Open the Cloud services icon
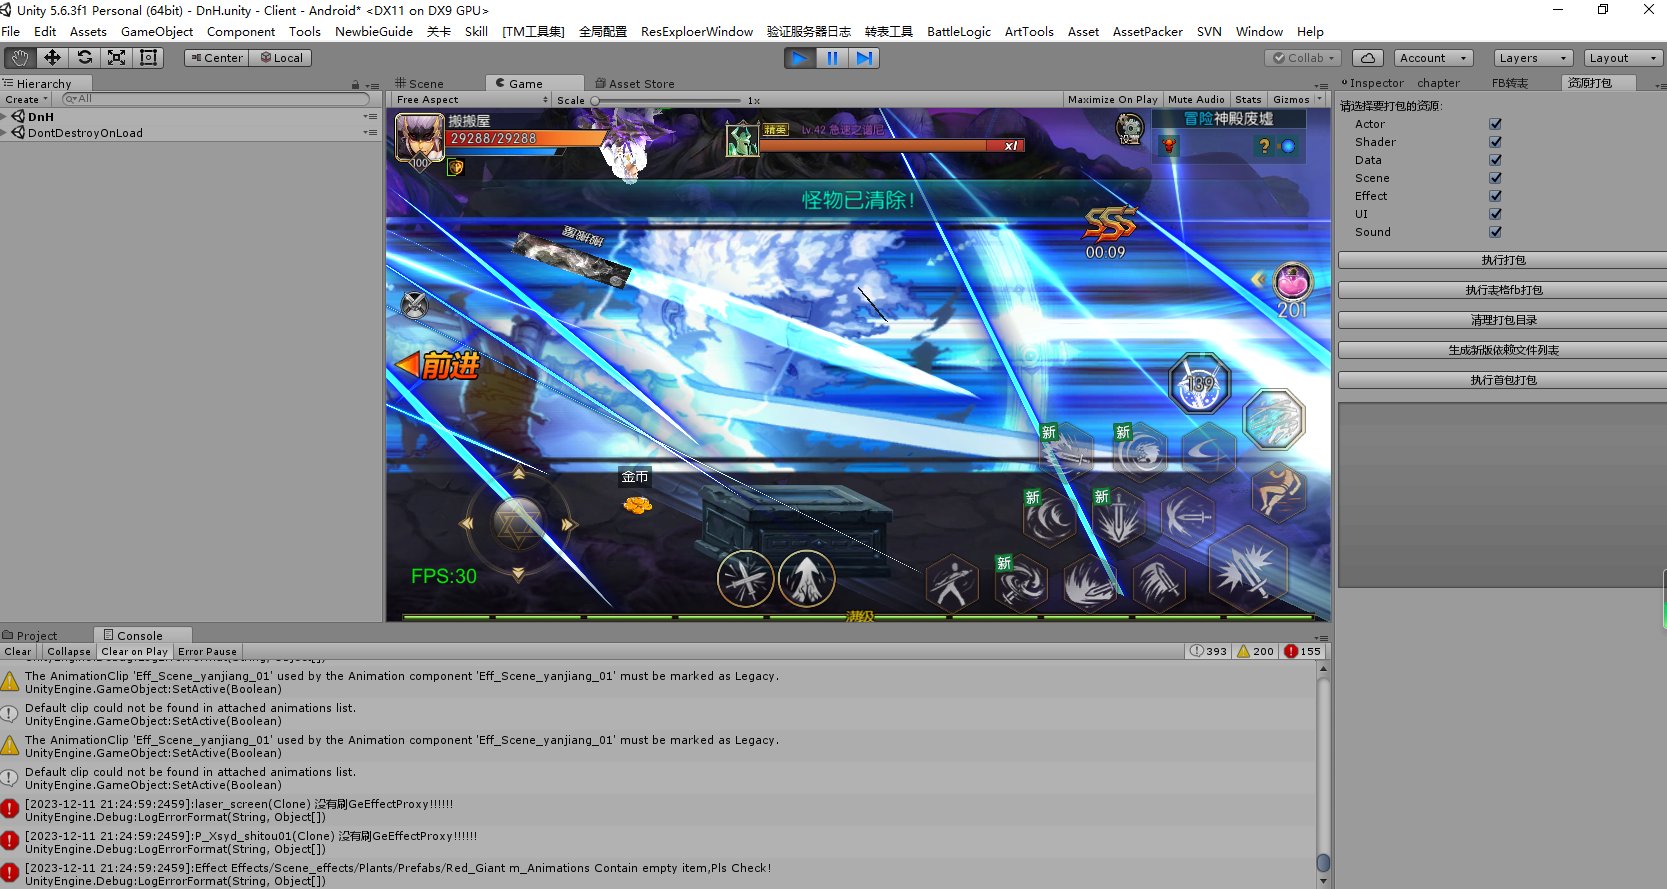The image size is (1667, 889). point(1368,58)
